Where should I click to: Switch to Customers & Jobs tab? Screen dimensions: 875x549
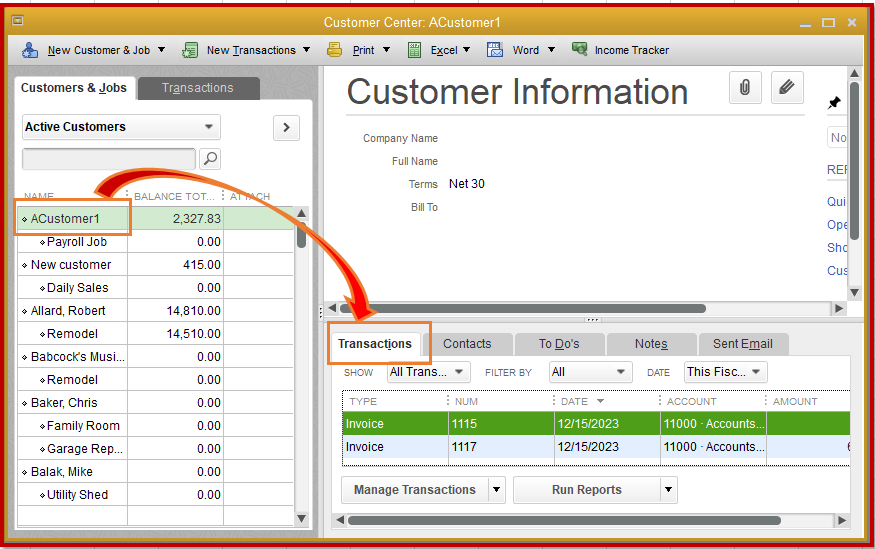point(74,88)
